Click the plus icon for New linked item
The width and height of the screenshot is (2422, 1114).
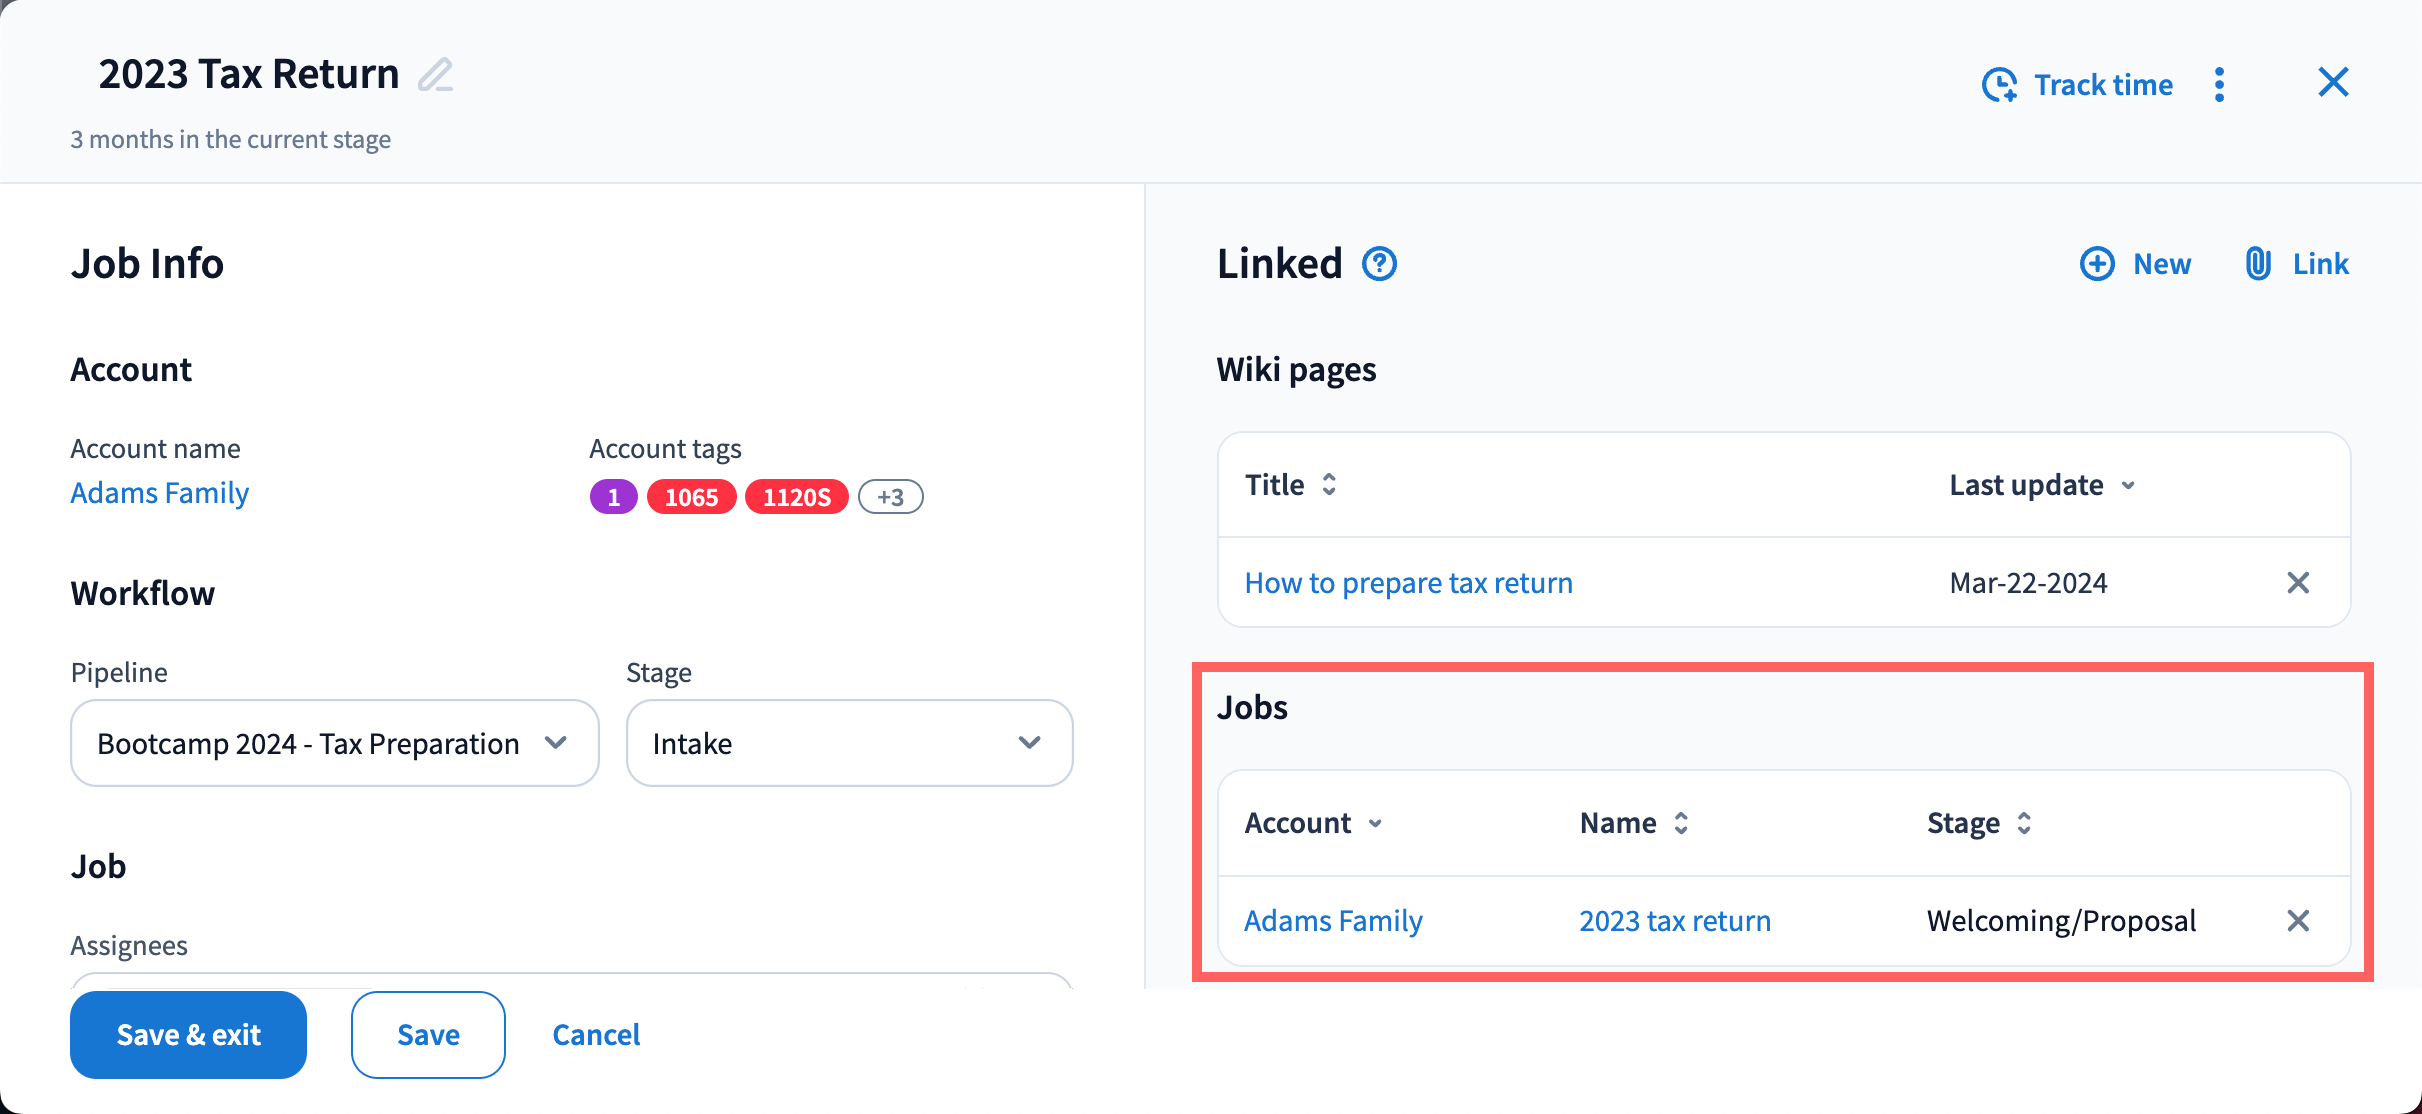tap(2097, 264)
